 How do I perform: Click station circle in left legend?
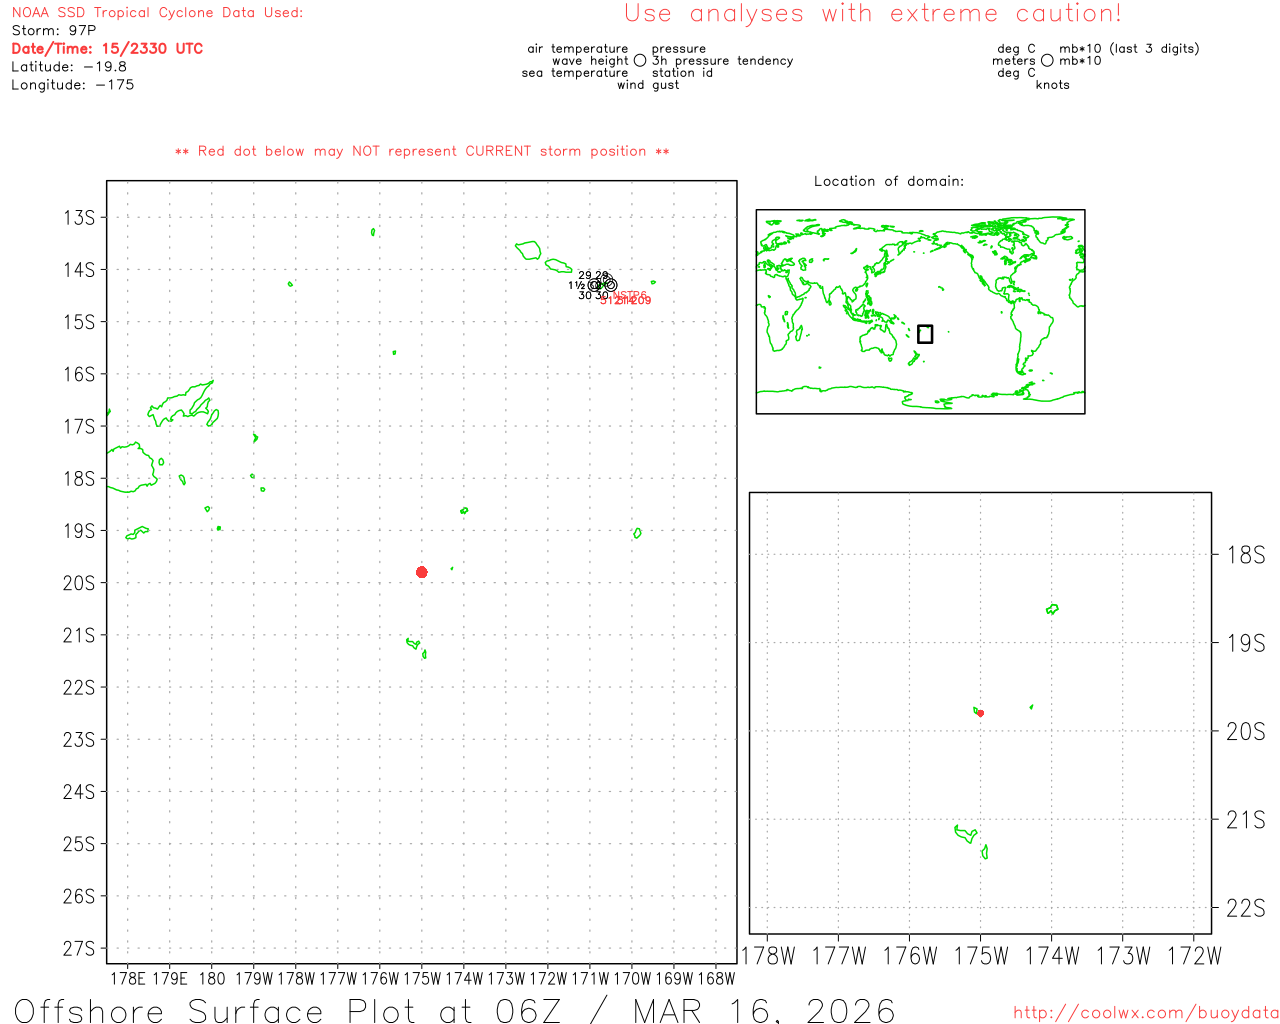(x=640, y=61)
